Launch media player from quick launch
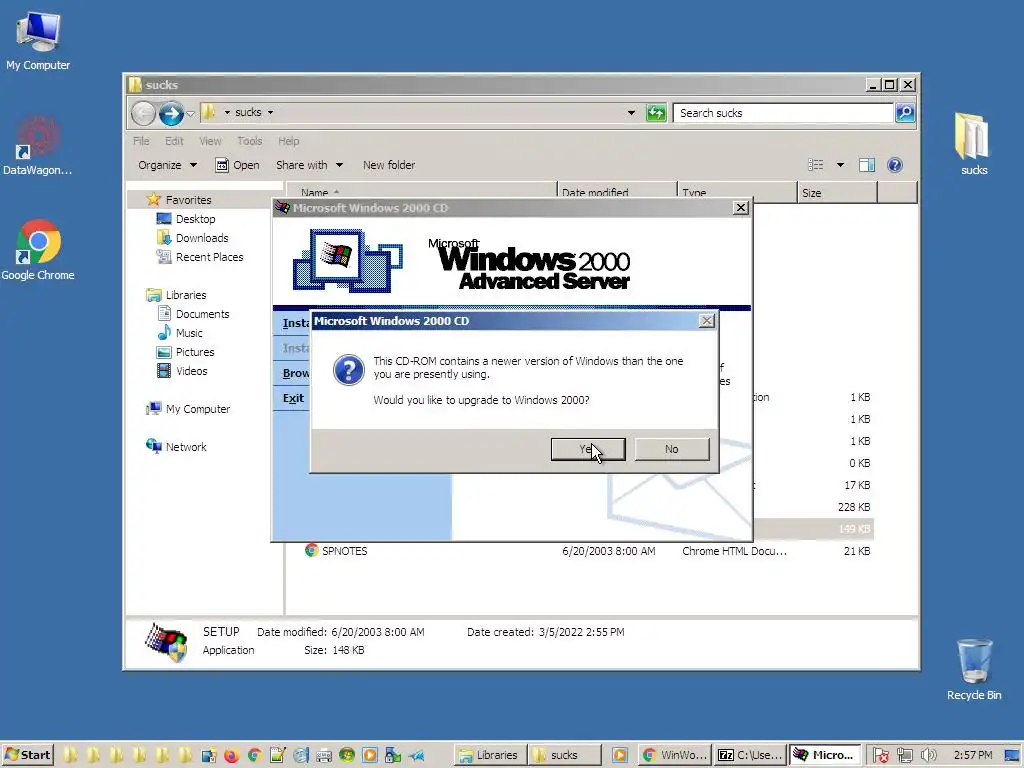 (x=370, y=756)
